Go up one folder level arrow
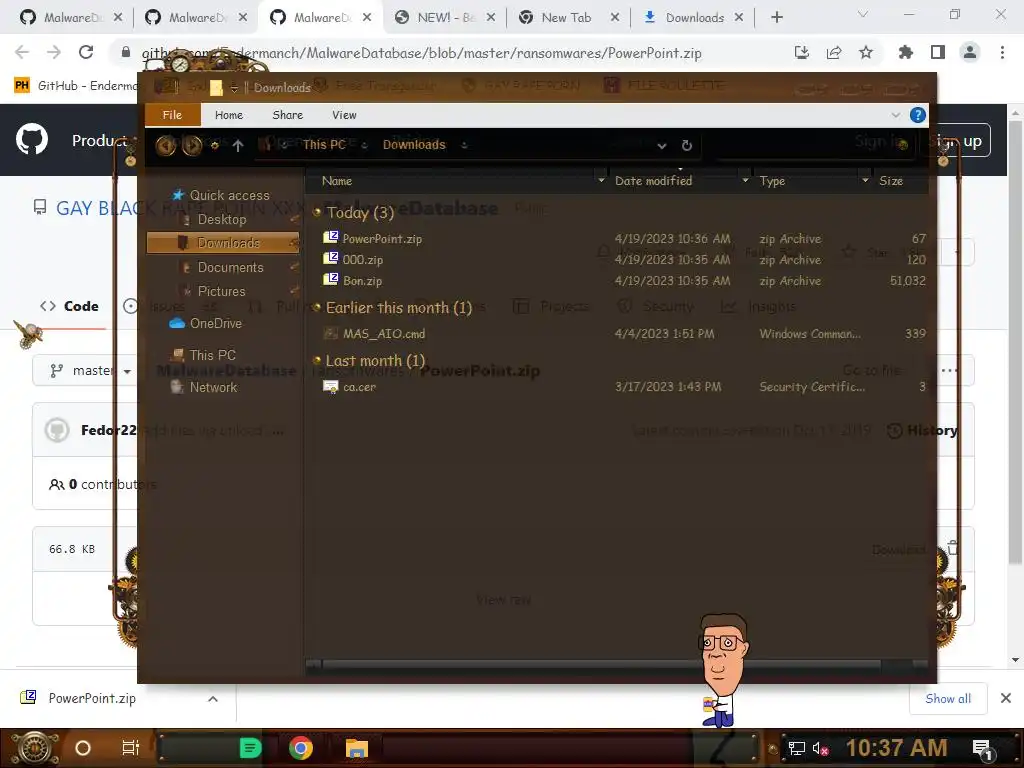1024x768 pixels. click(x=238, y=146)
